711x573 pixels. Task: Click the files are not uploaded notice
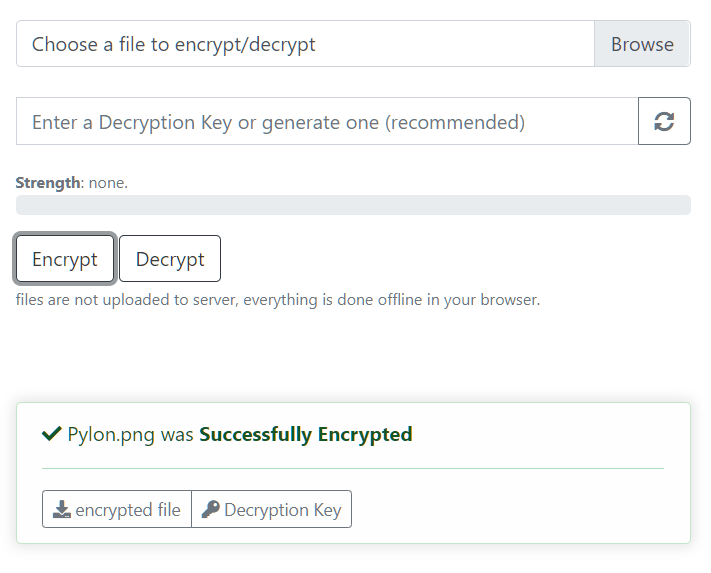pos(278,300)
